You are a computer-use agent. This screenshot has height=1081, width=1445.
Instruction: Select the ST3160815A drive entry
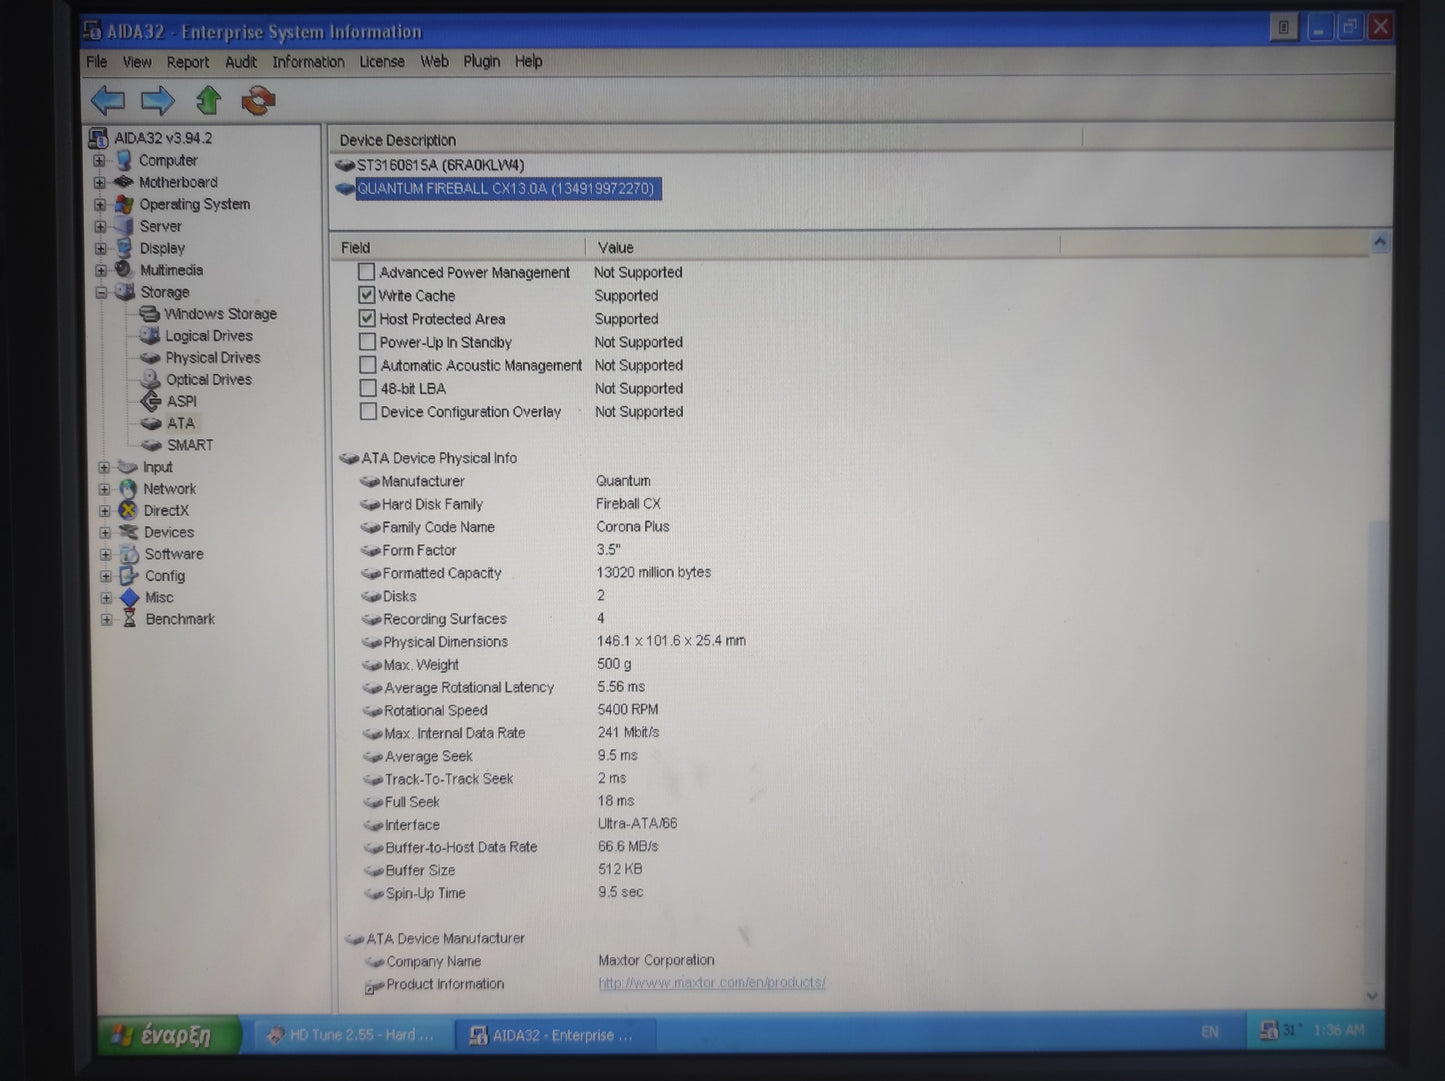440,165
